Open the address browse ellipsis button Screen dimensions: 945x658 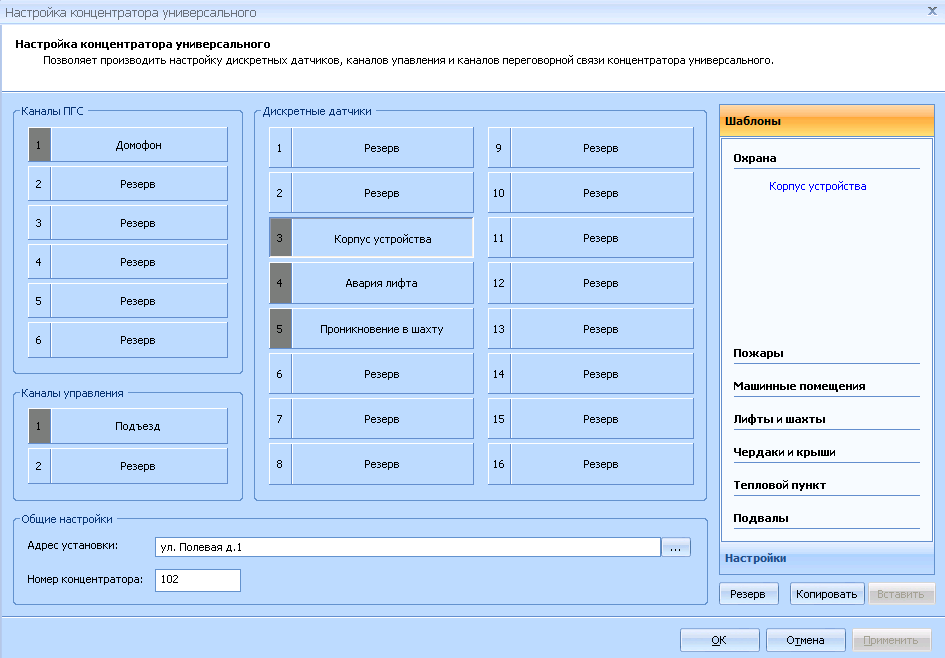(676, 547)
